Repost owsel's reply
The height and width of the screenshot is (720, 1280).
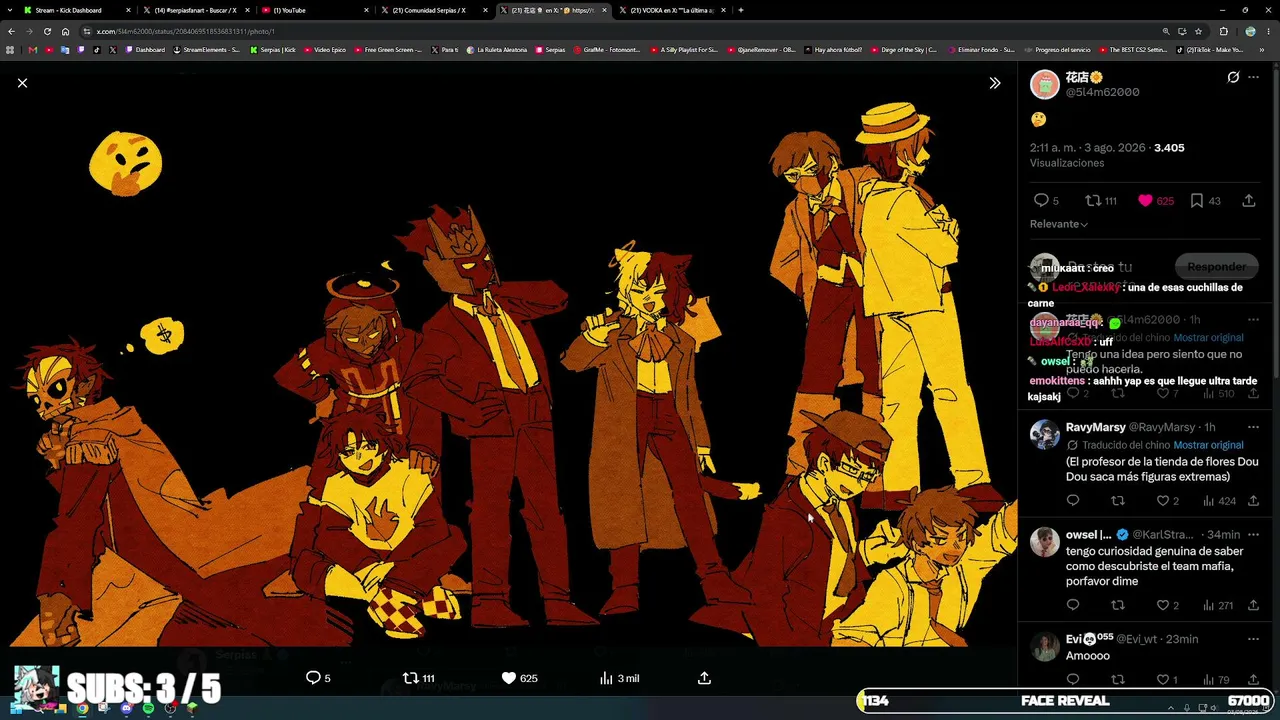coord(1118,605)
